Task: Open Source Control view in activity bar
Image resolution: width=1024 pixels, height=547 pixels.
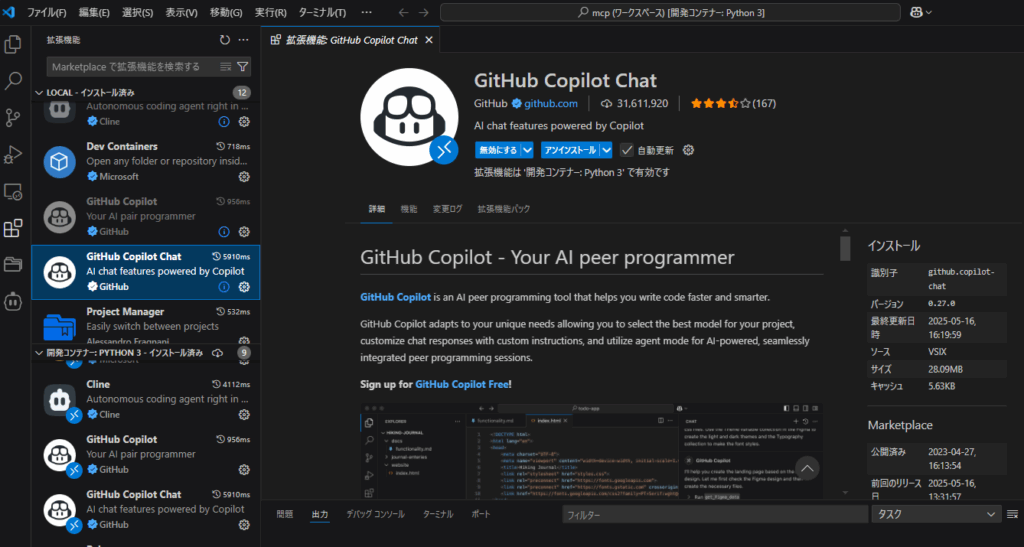Action: 13,117
